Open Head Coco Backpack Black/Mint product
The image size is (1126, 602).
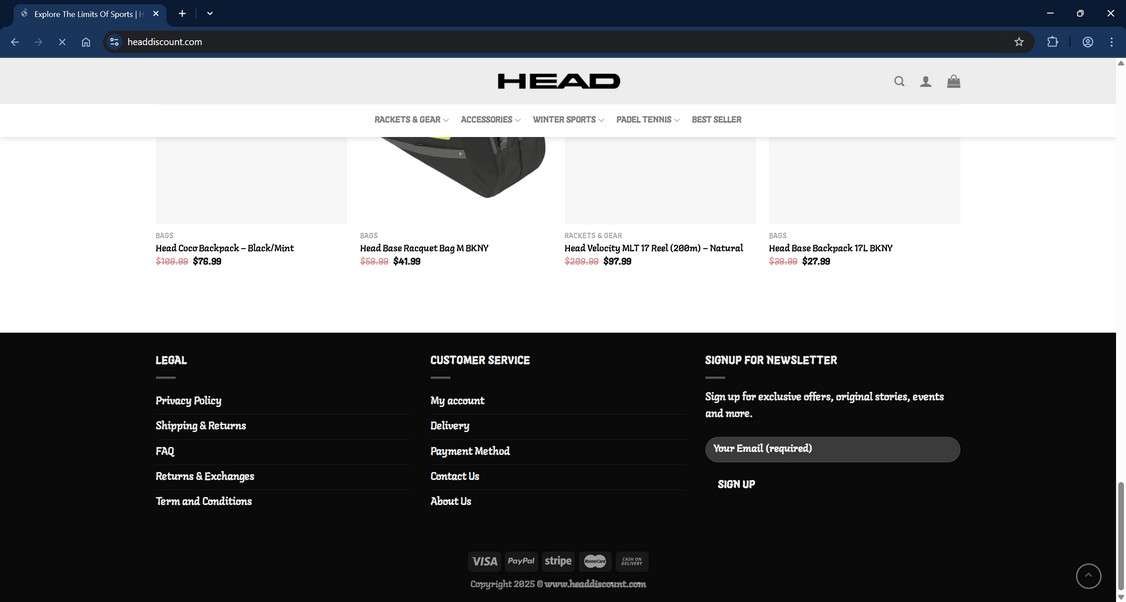pos(224,249)
